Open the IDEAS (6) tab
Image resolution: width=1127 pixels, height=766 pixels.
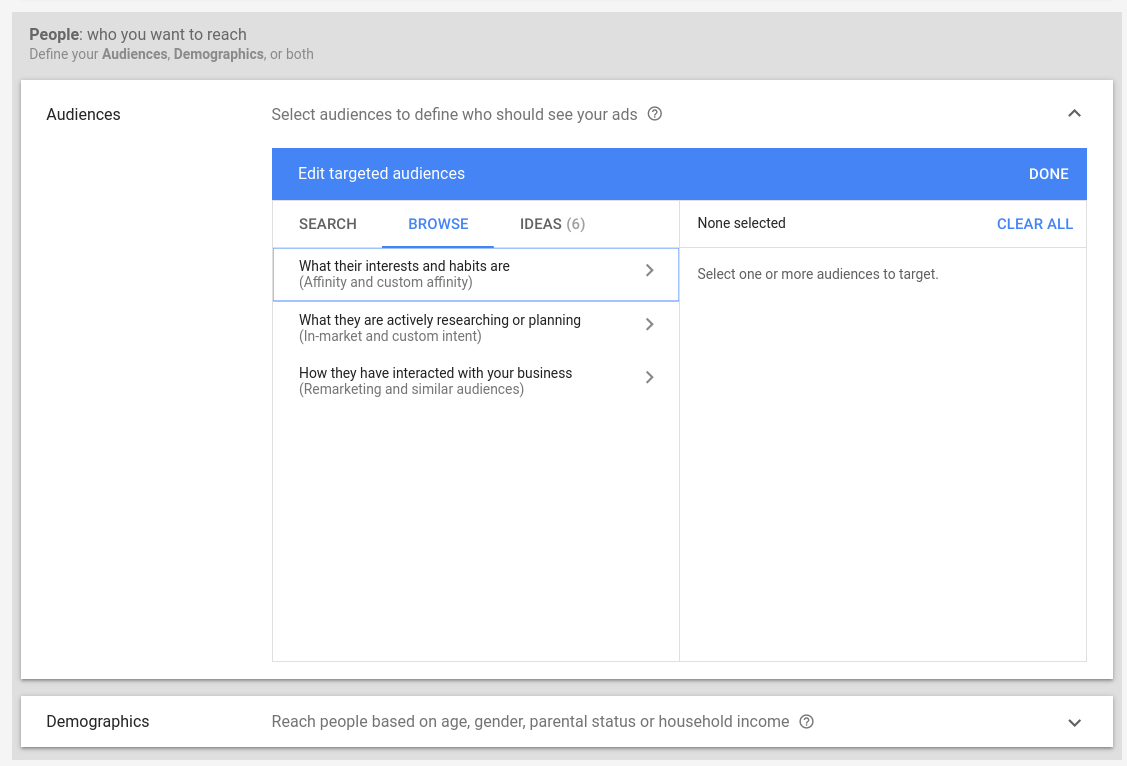[552, 224]
